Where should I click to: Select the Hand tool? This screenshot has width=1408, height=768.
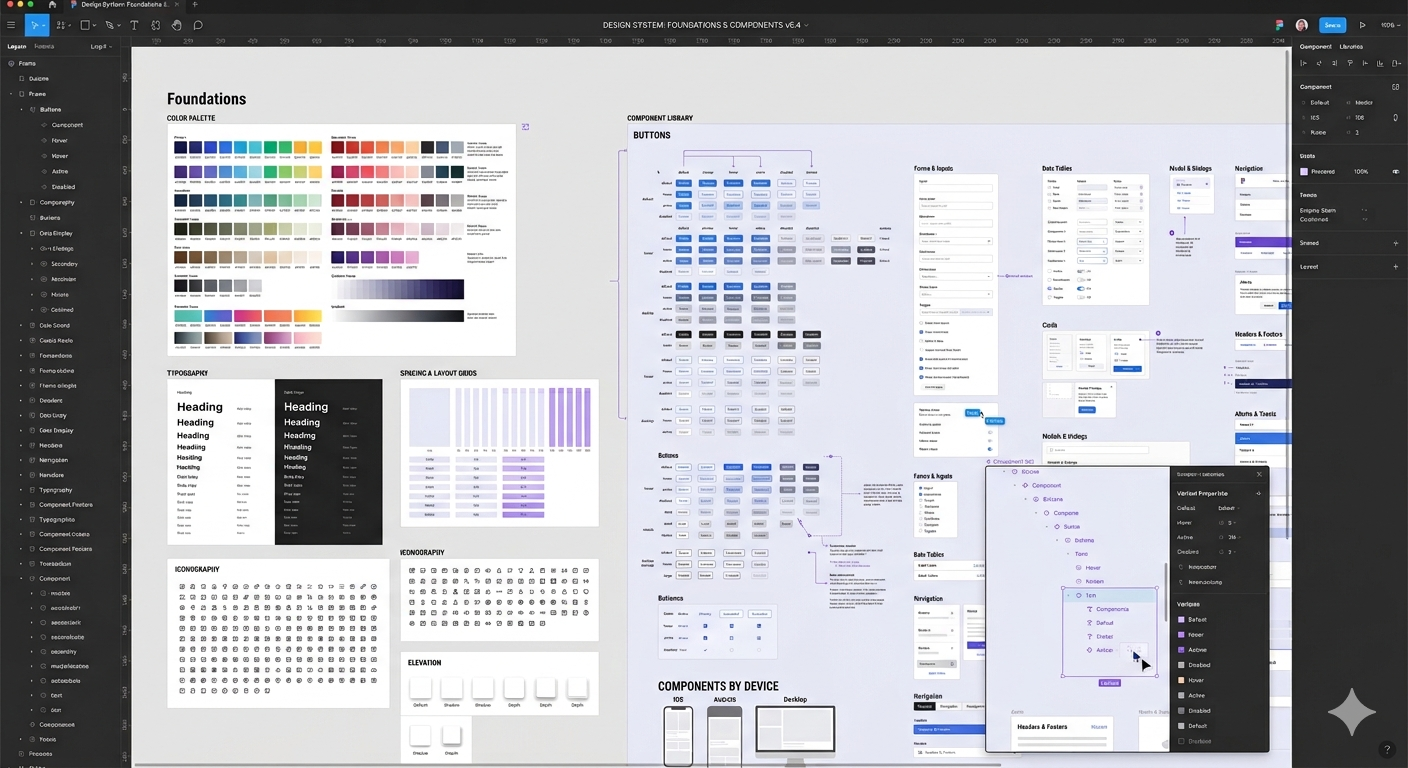pos(176,25)
